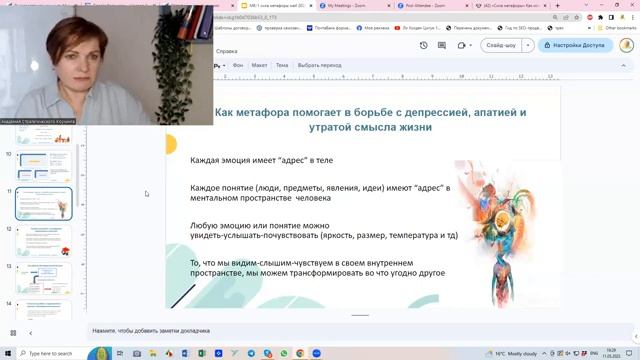The height and width of the screenshot is (360, 640).
Task: Open the Перечень докумен... bookmark
Action: coord(468,28)
